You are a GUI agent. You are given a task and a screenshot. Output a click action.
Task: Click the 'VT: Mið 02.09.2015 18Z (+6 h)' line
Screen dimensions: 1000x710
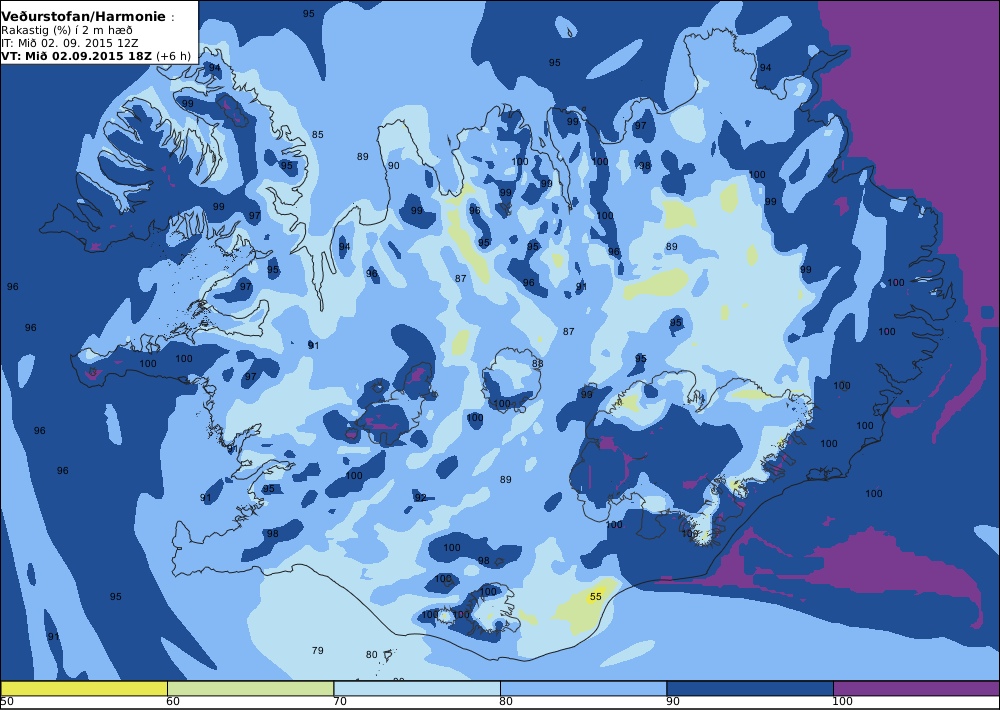(x=96, y=56)
